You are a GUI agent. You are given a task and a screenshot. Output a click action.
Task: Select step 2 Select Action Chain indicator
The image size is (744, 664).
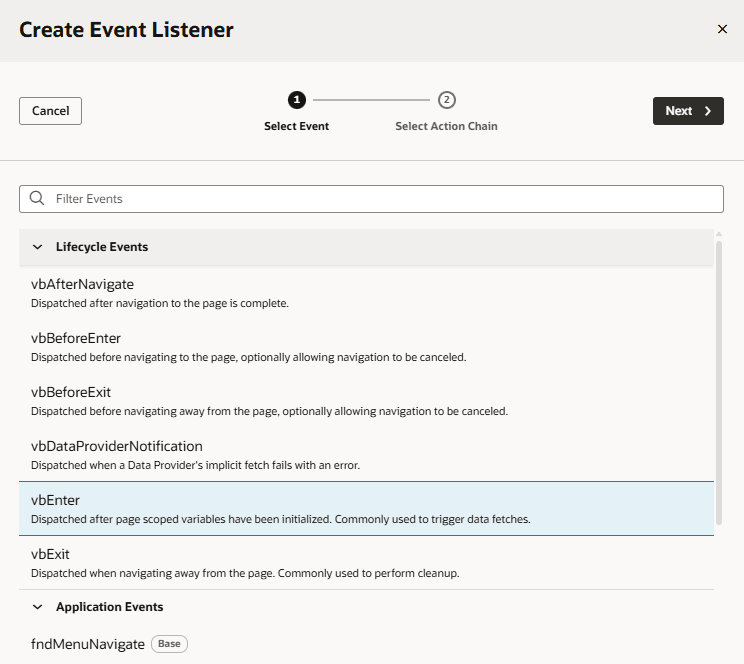tap(446, 100)
